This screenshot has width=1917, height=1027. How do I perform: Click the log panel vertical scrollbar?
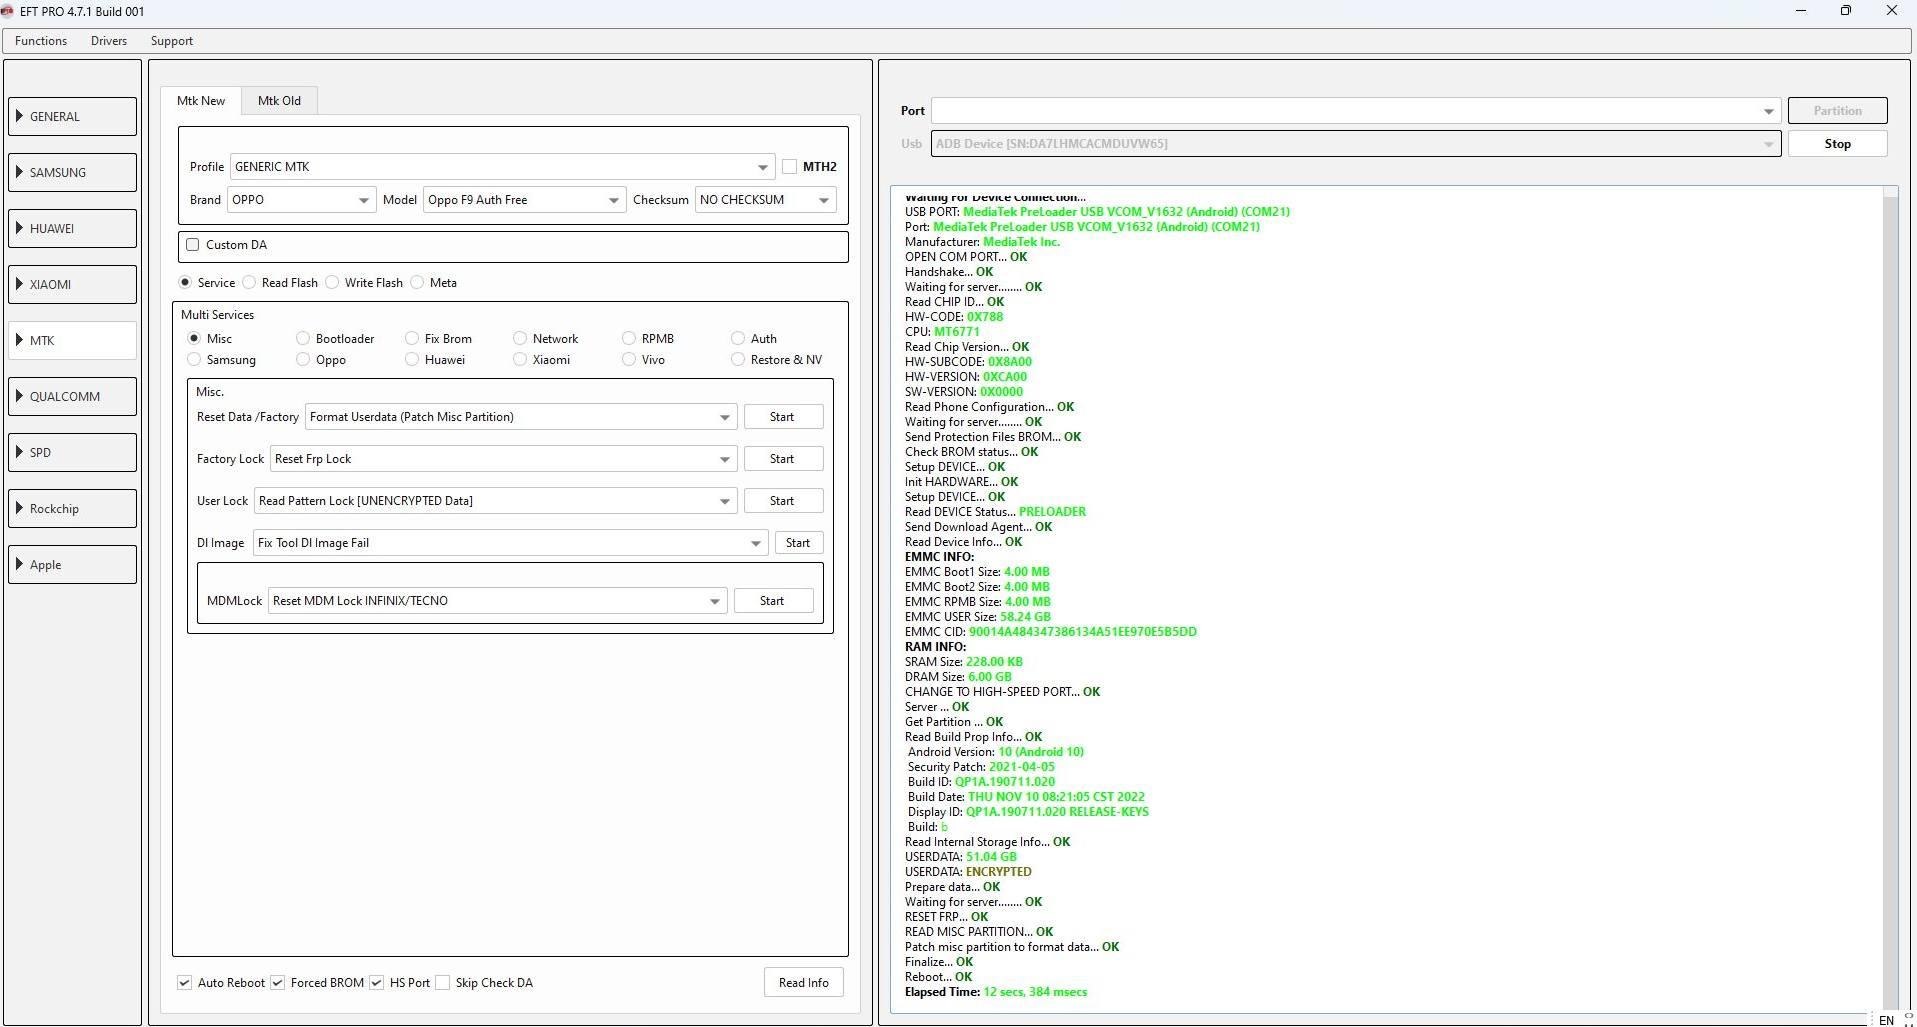1890,600
